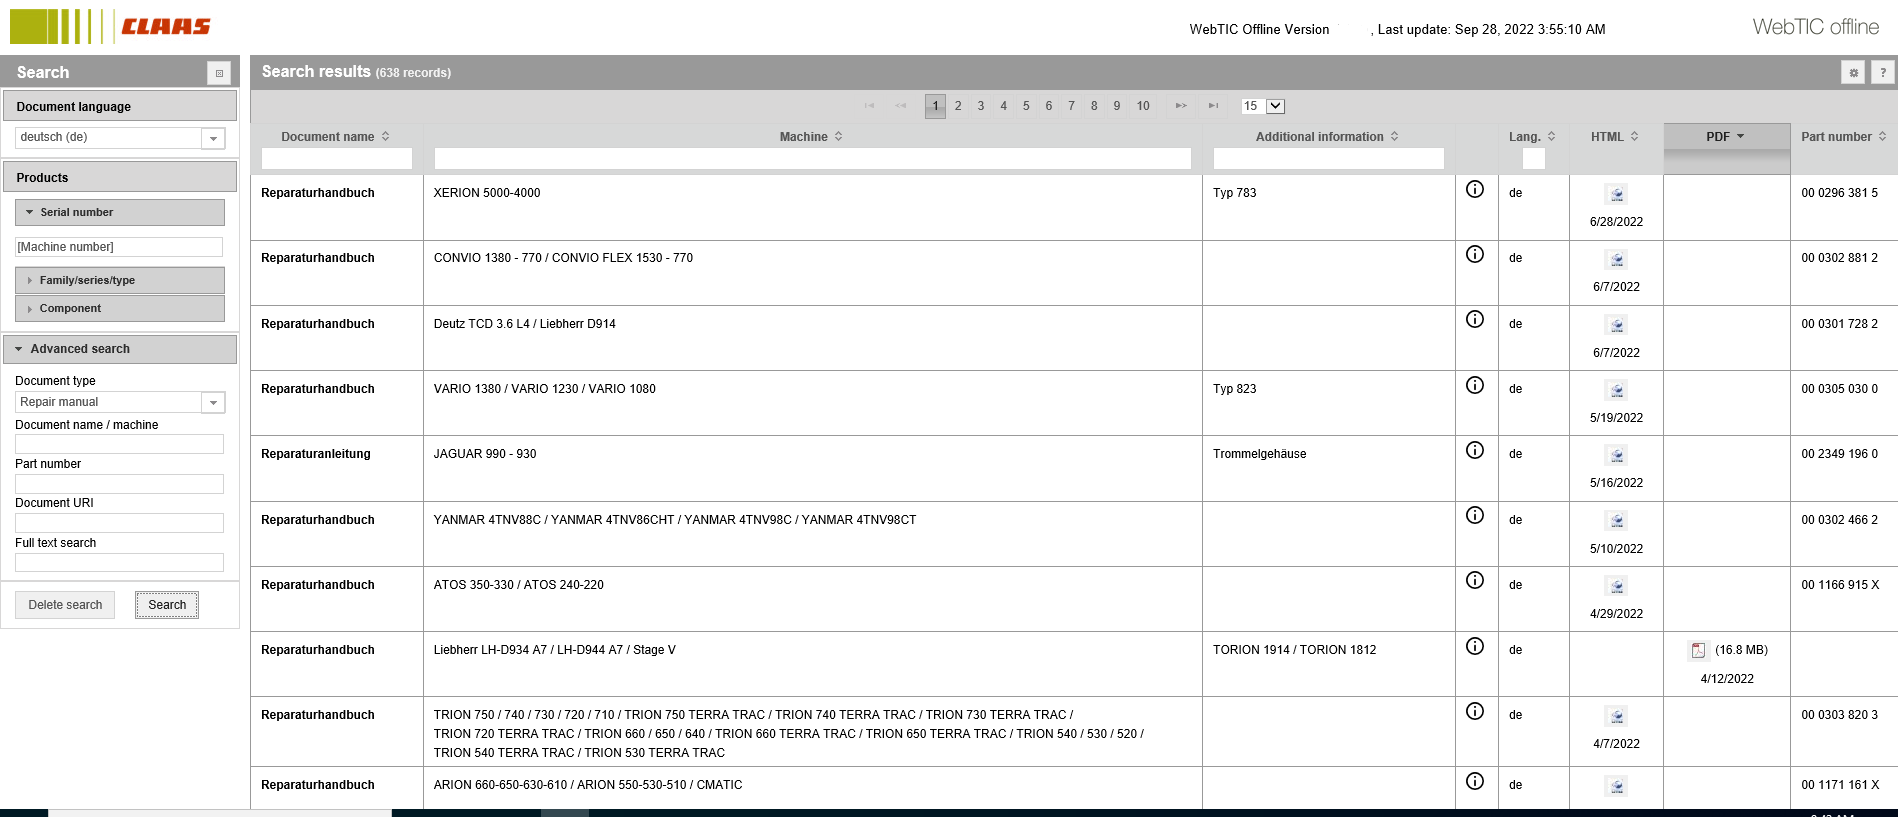Open info icon for JAGUAR 990 - 930 row

(1475, 450)
